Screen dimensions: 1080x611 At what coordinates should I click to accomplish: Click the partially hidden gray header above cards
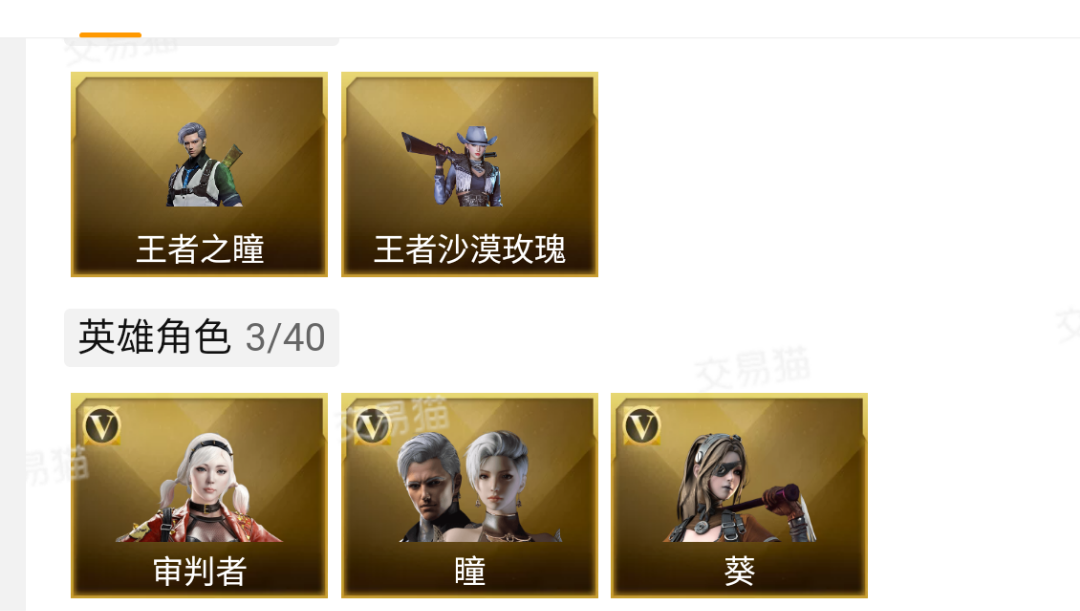pyautogui.click(x=201, y=41)
